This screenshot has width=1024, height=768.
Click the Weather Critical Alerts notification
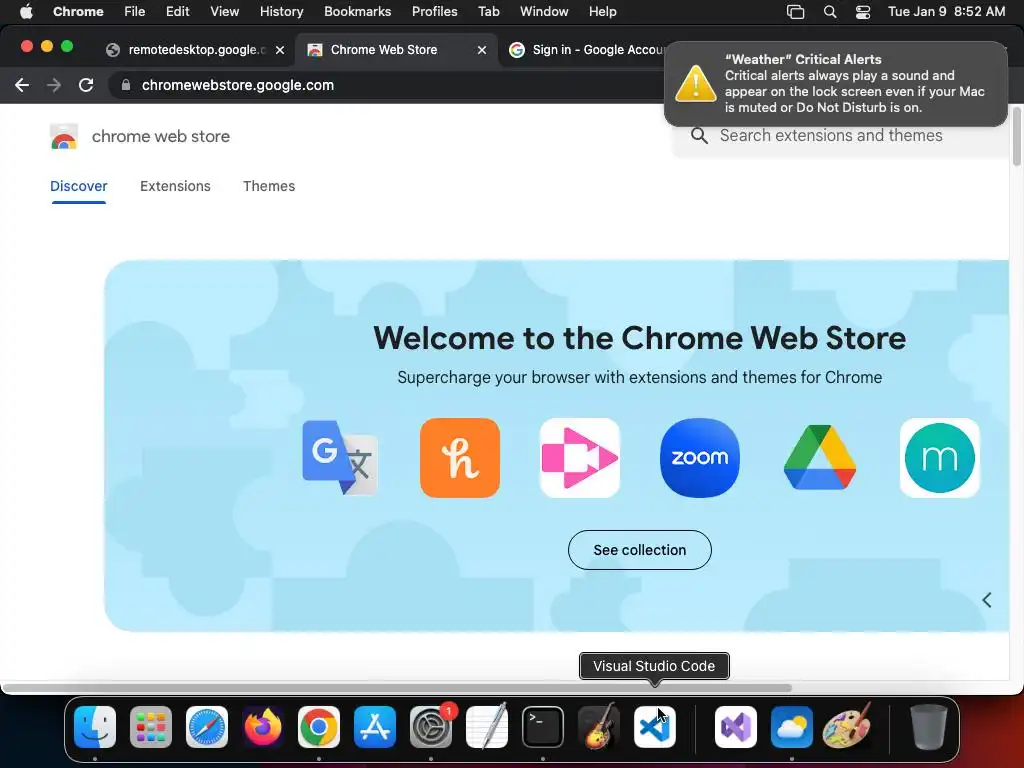[x=836, y=84]
